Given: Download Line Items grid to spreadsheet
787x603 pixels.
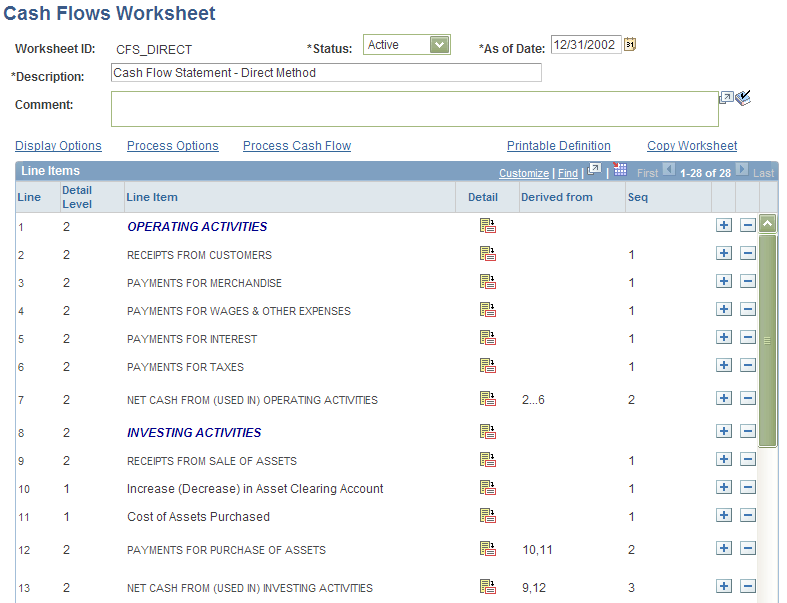Looking at the screenshot, I should pos(620,170).
